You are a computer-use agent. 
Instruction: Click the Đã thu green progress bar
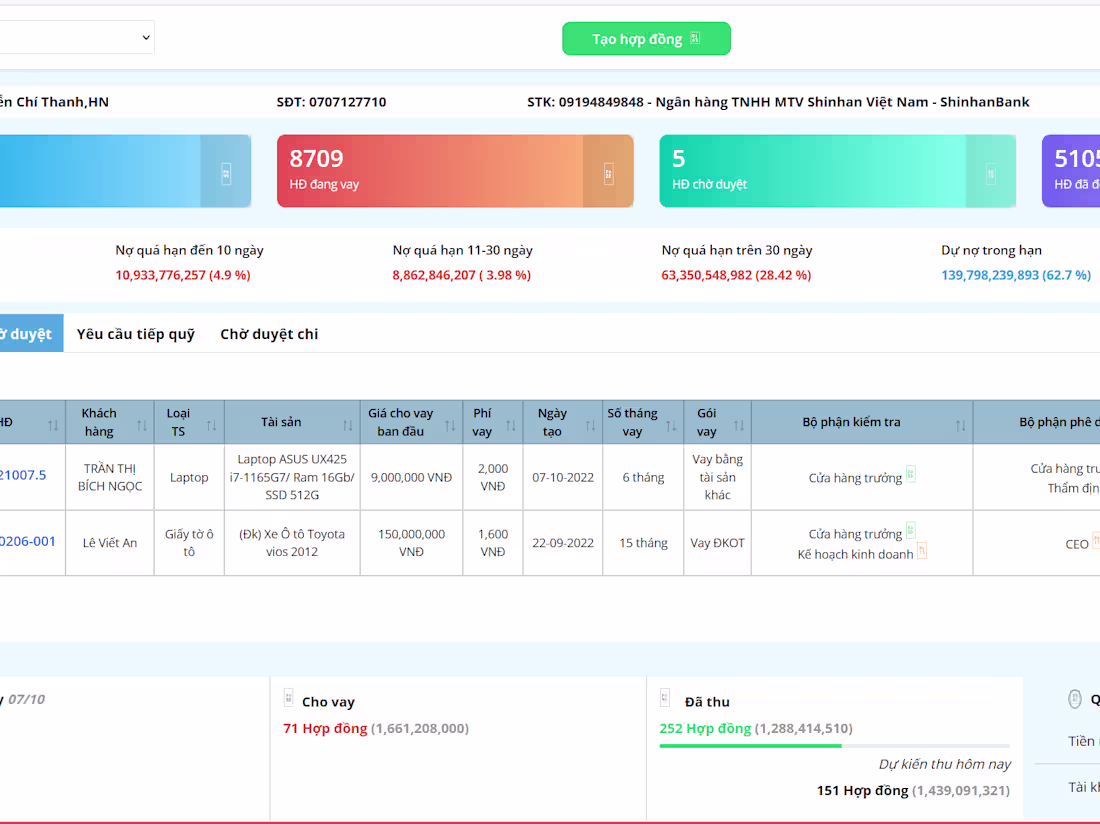(751, 746)
